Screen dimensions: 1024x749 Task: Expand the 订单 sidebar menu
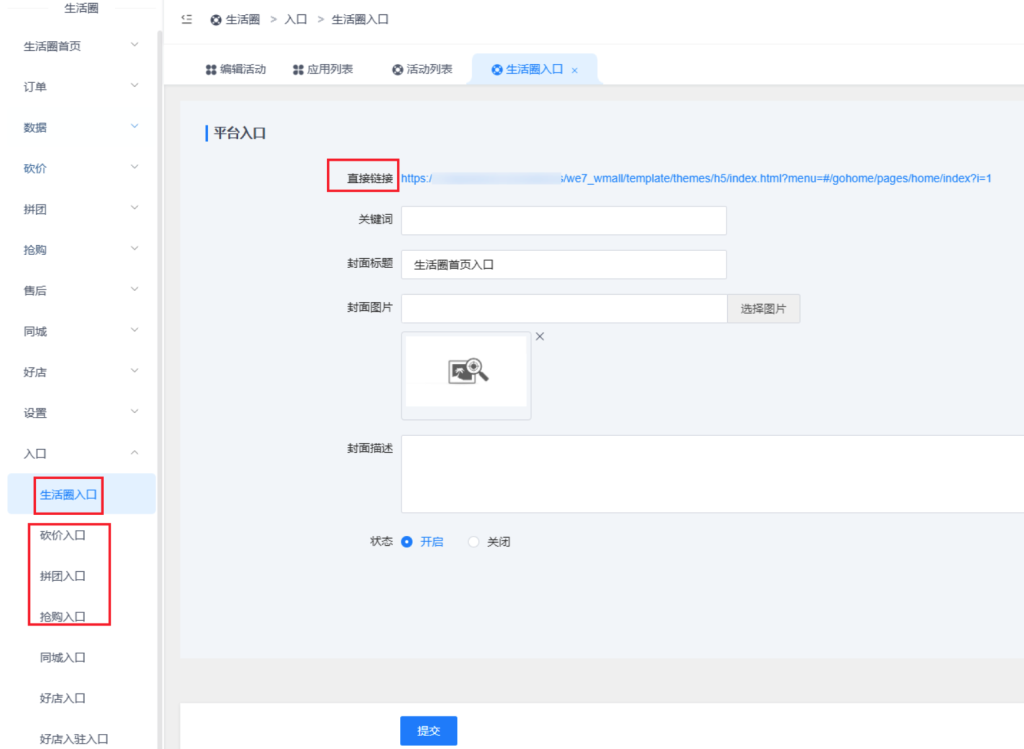[x=135, y=86]
